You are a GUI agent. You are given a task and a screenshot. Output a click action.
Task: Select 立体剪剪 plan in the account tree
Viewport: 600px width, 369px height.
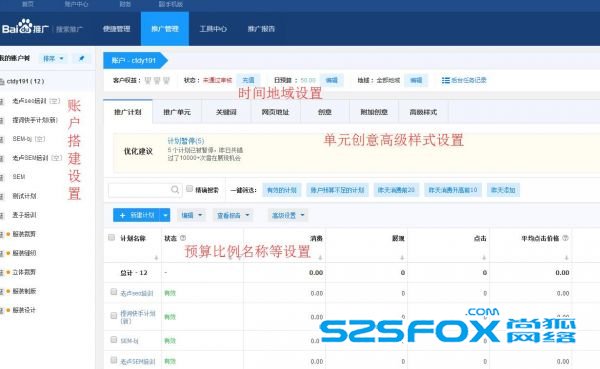point(24,272)
